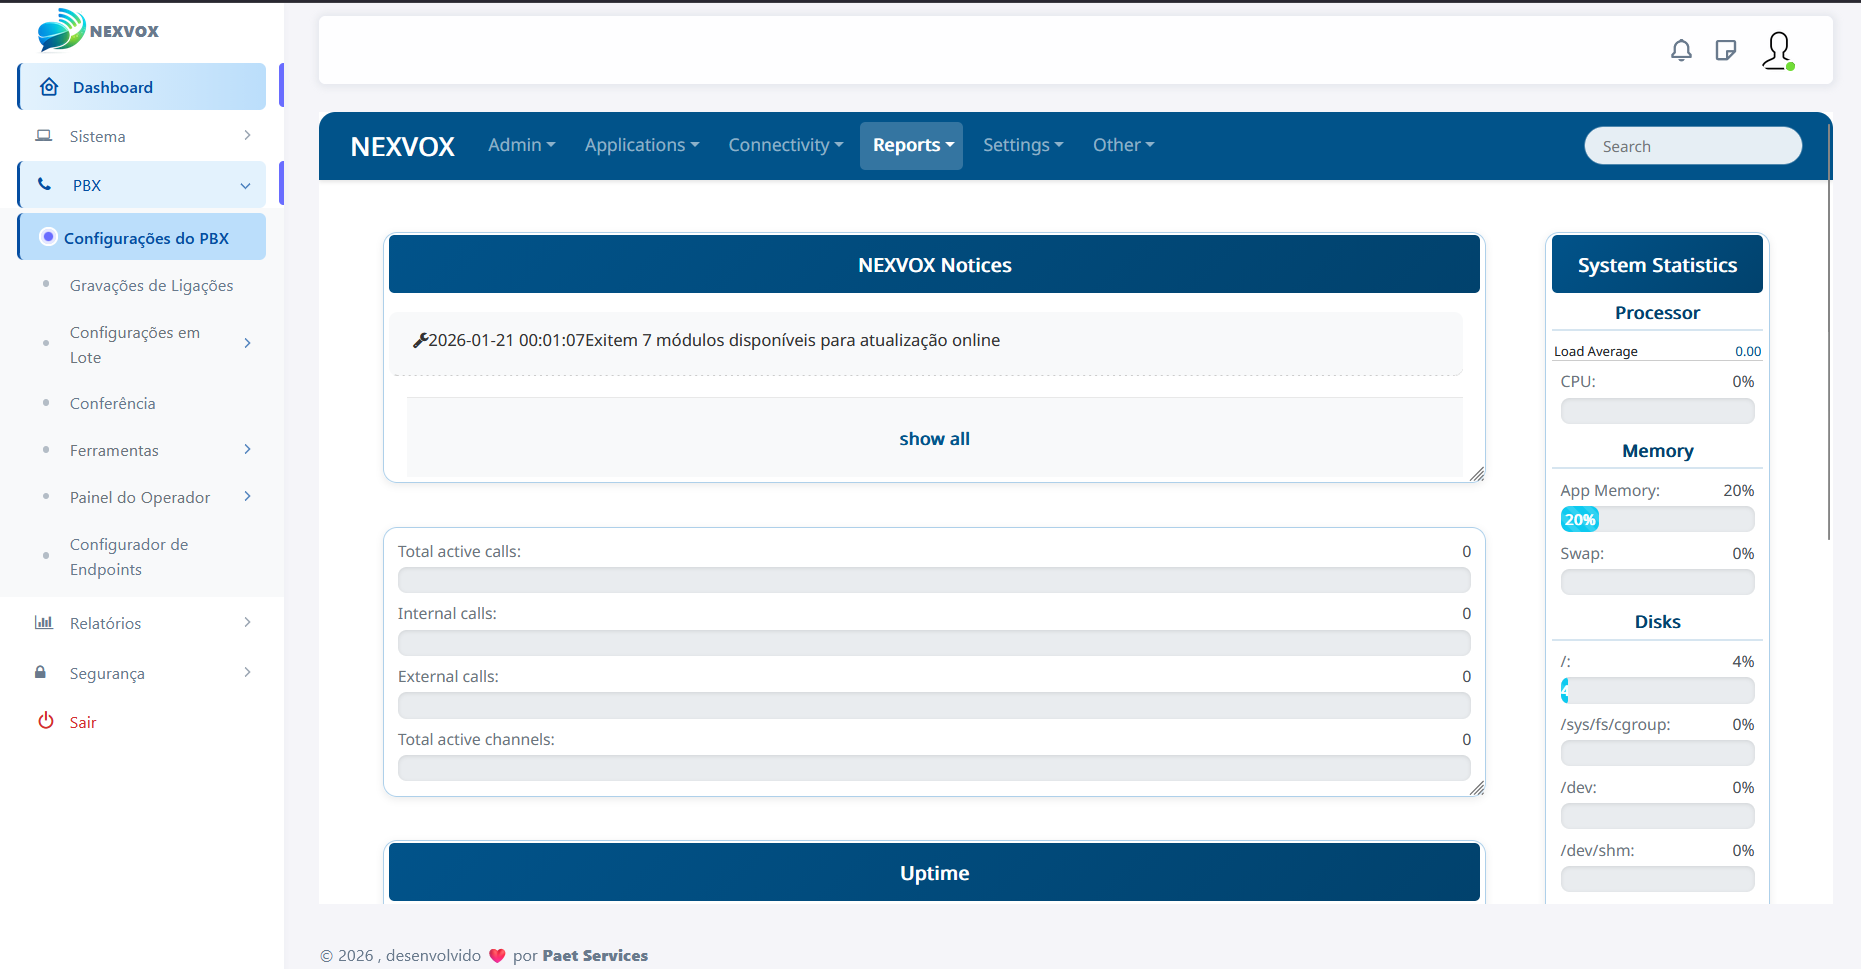This screenshot has height=969, width=1861.
Task: Open the Other dropdown menu
Action: (x=1123, y=145)
